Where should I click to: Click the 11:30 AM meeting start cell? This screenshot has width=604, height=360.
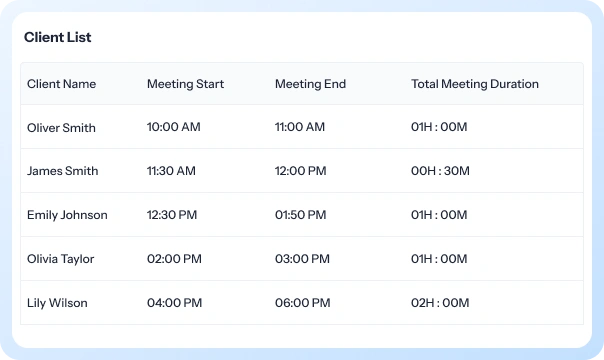click(x=171, y=171)
